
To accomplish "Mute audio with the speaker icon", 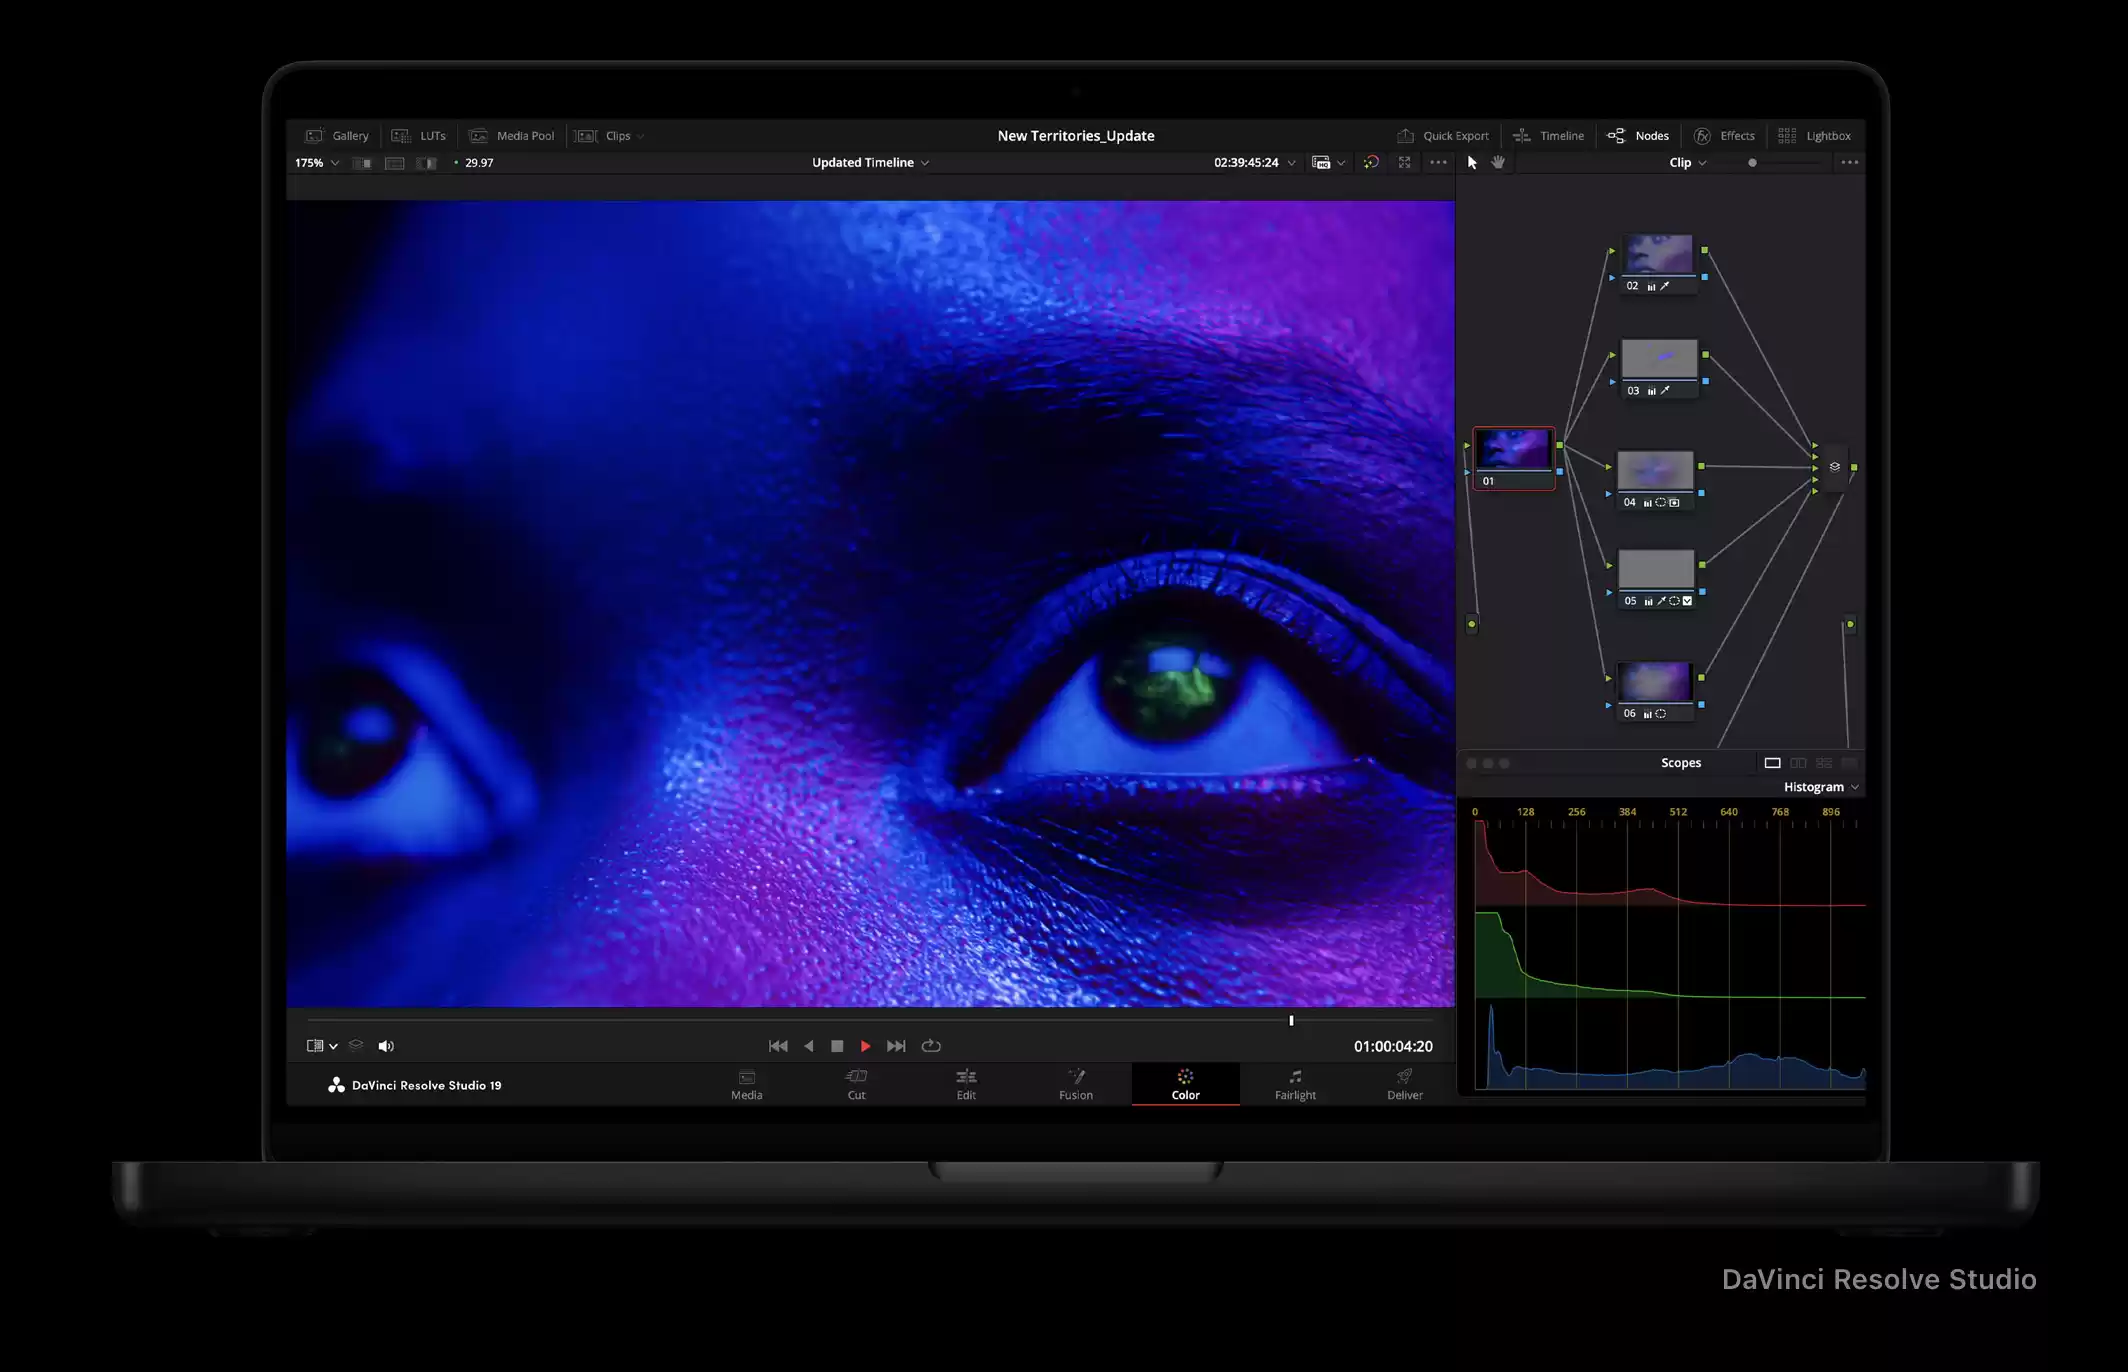I will pyautogui.click(x=386, y=1046).
